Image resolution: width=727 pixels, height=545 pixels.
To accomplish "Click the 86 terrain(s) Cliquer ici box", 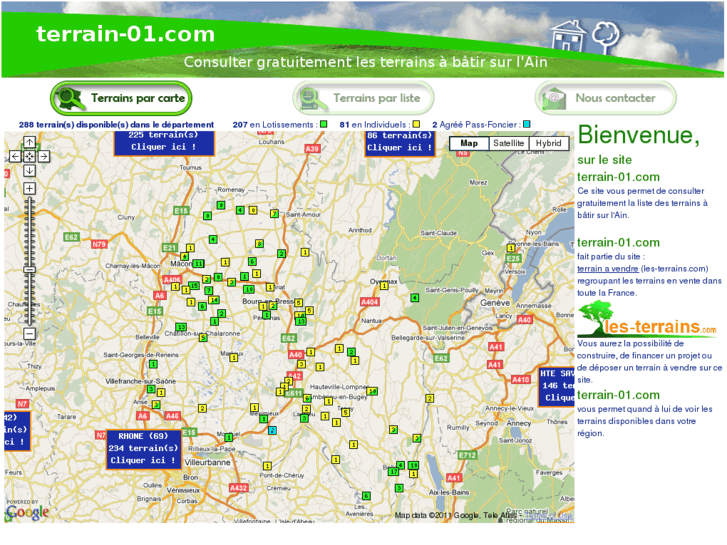I will click(400, 143).
